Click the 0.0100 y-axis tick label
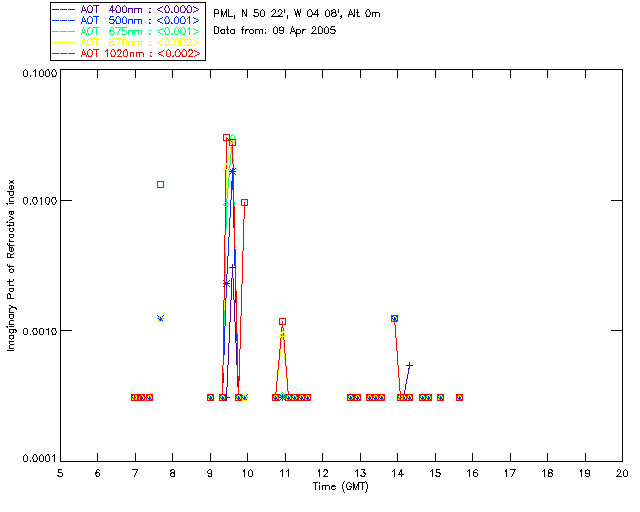The height and width of the screenshot is (512, 640). tap(40, 201)
